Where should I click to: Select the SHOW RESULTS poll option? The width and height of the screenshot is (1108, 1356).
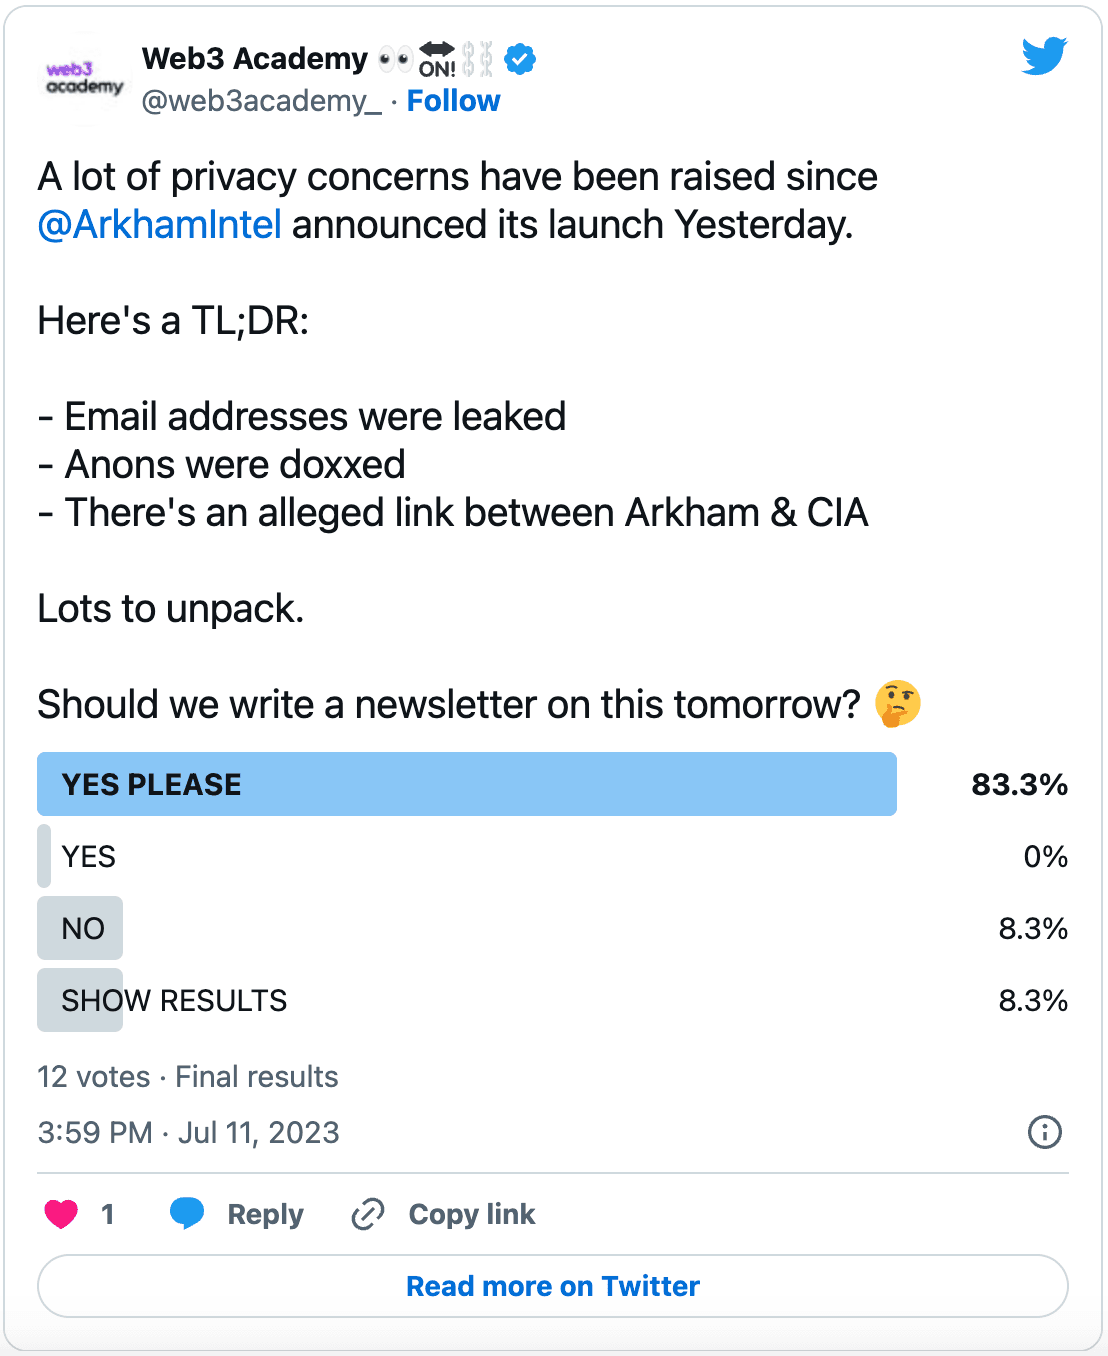pyautogui.click(x=553, y=1001)
